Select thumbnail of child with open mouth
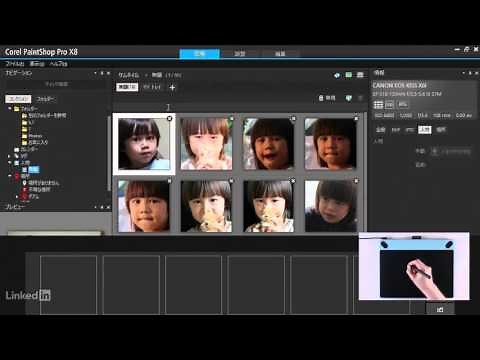480x360 pixels. (269, 144)
